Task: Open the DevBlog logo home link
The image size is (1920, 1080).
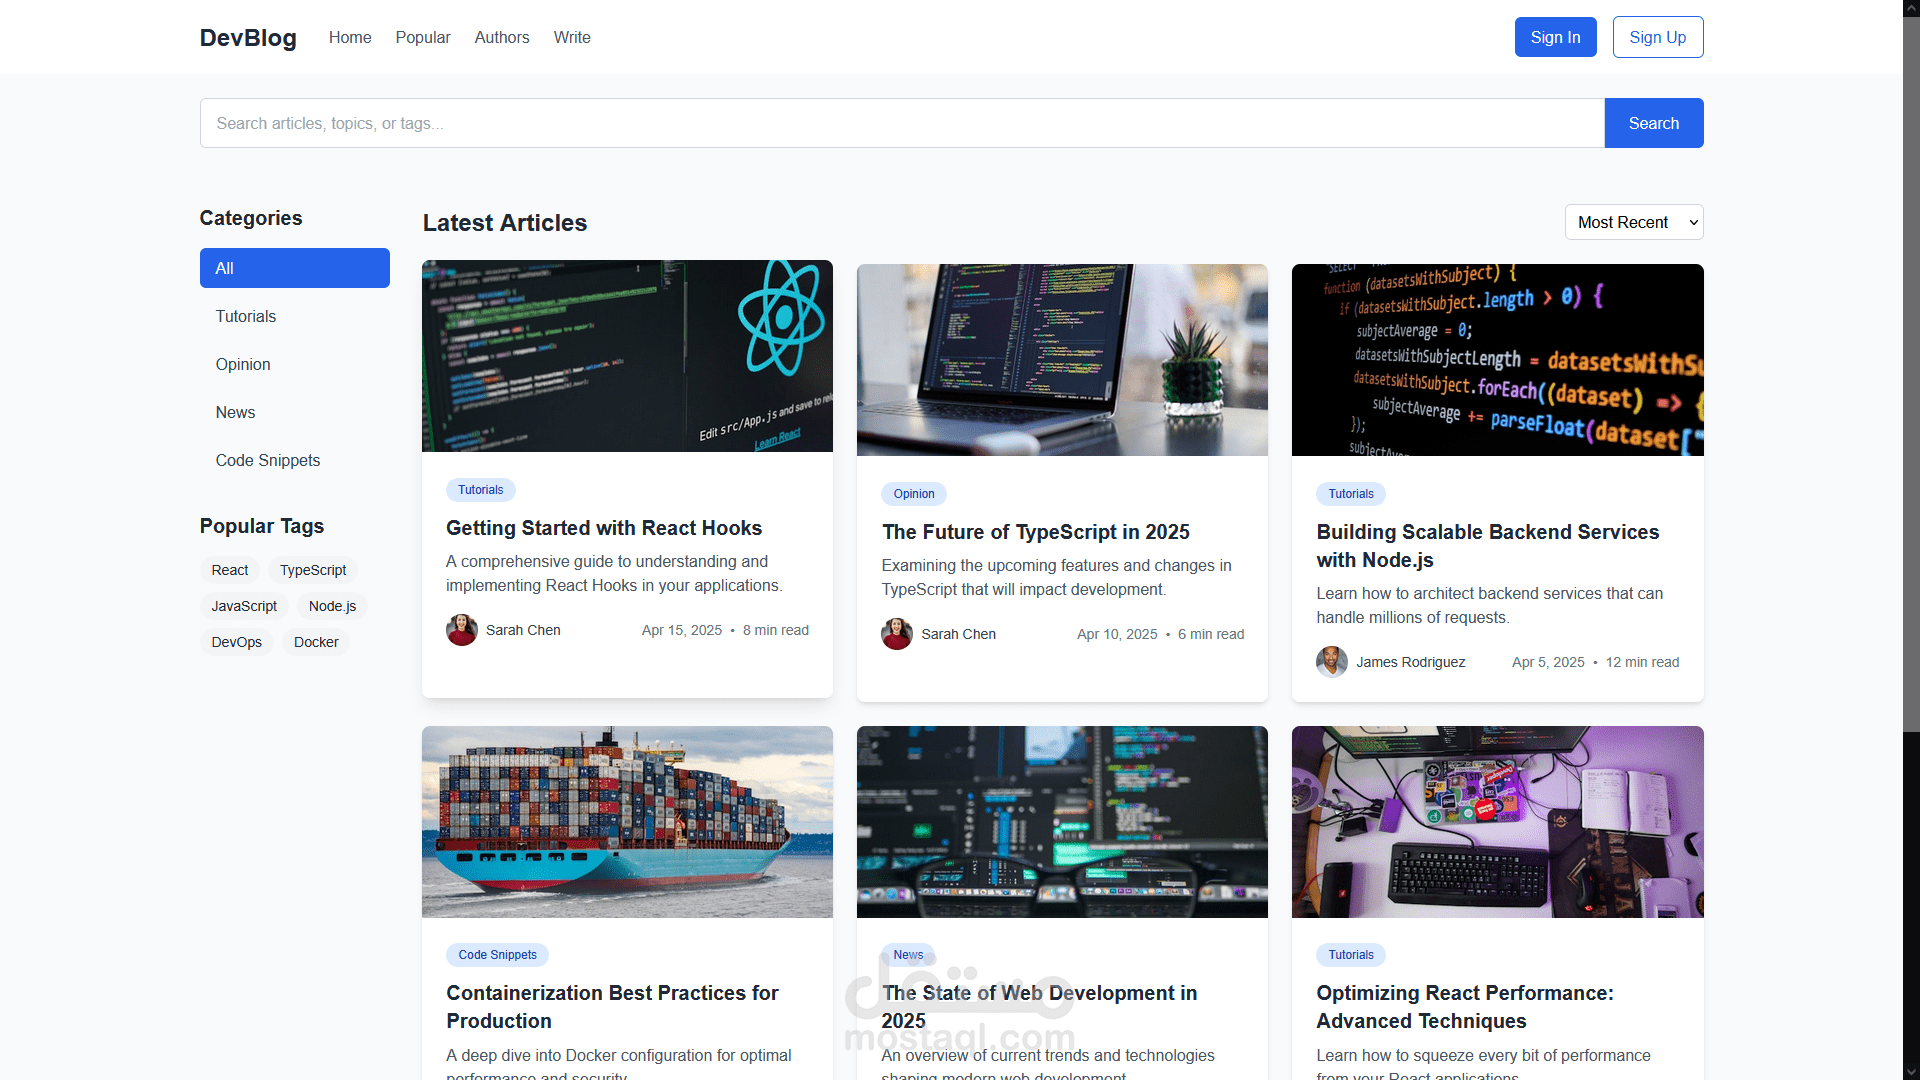Action: 248,38
